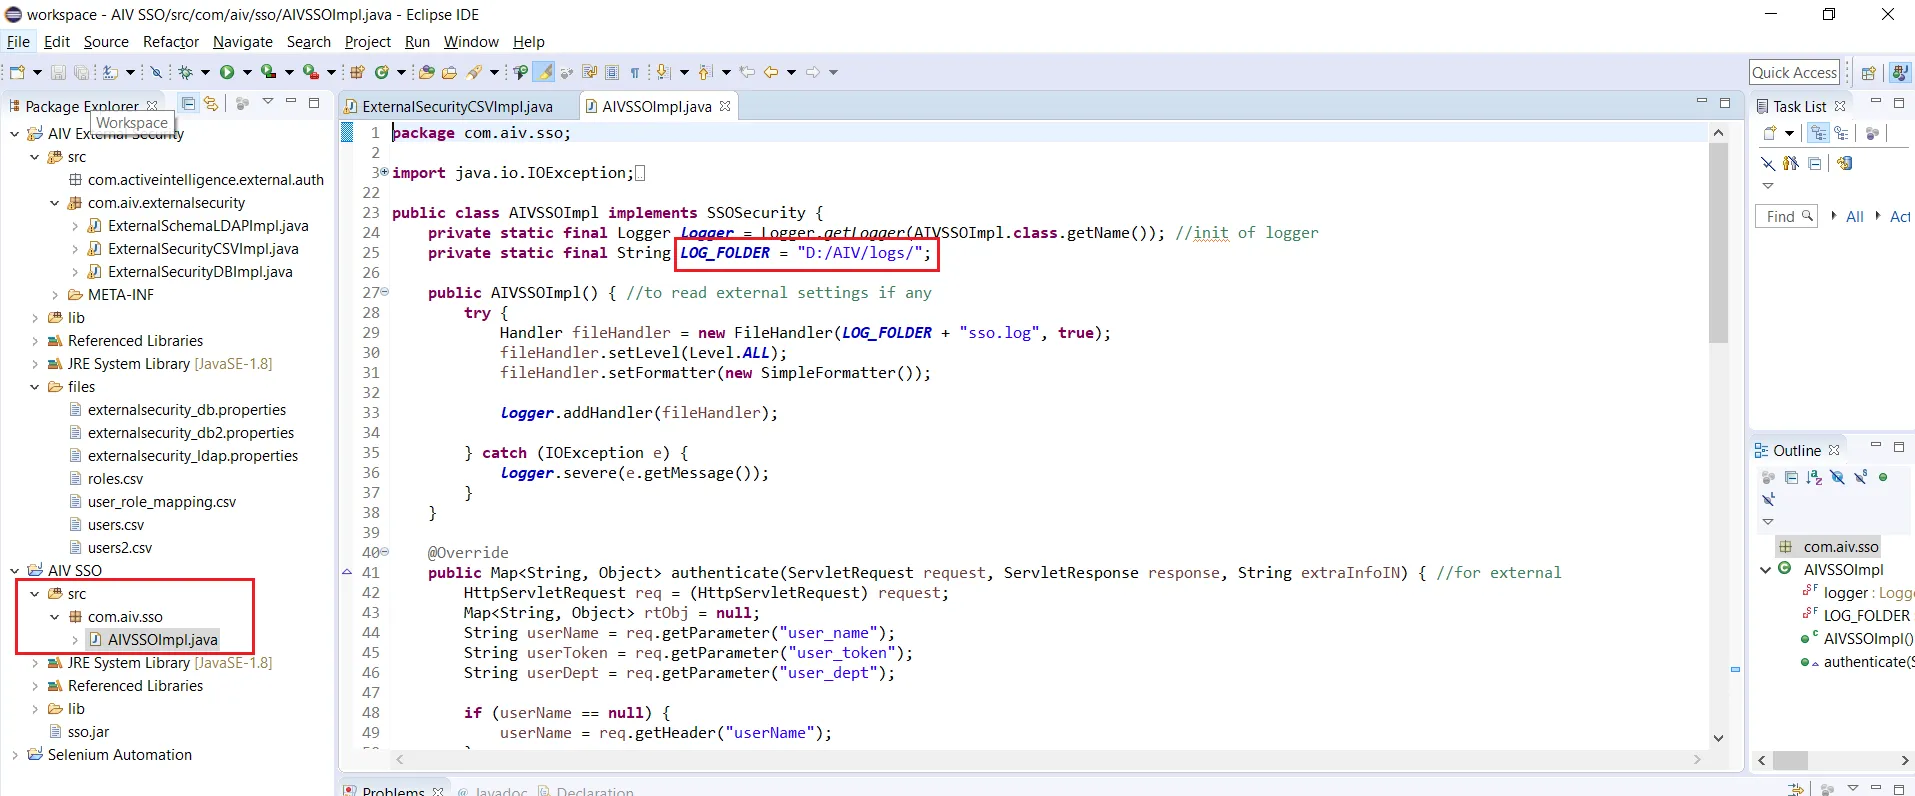Viewport: 1915px width, 796px height.
Task: Collapse AIVSSOImpl class in Outline
Action: 1765,570
